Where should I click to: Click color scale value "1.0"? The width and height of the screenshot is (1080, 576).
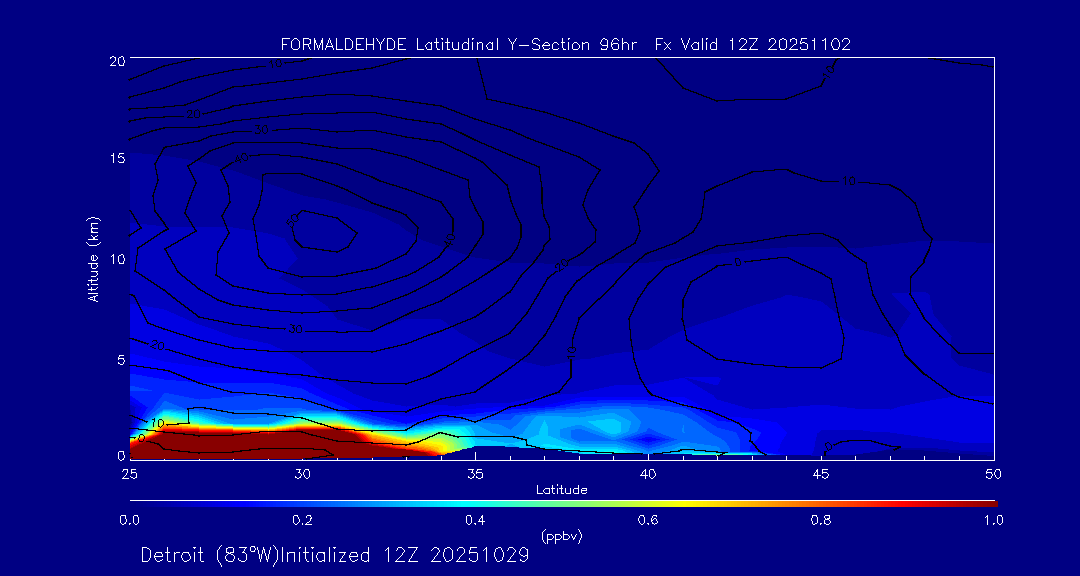click(x=994, y=521)
